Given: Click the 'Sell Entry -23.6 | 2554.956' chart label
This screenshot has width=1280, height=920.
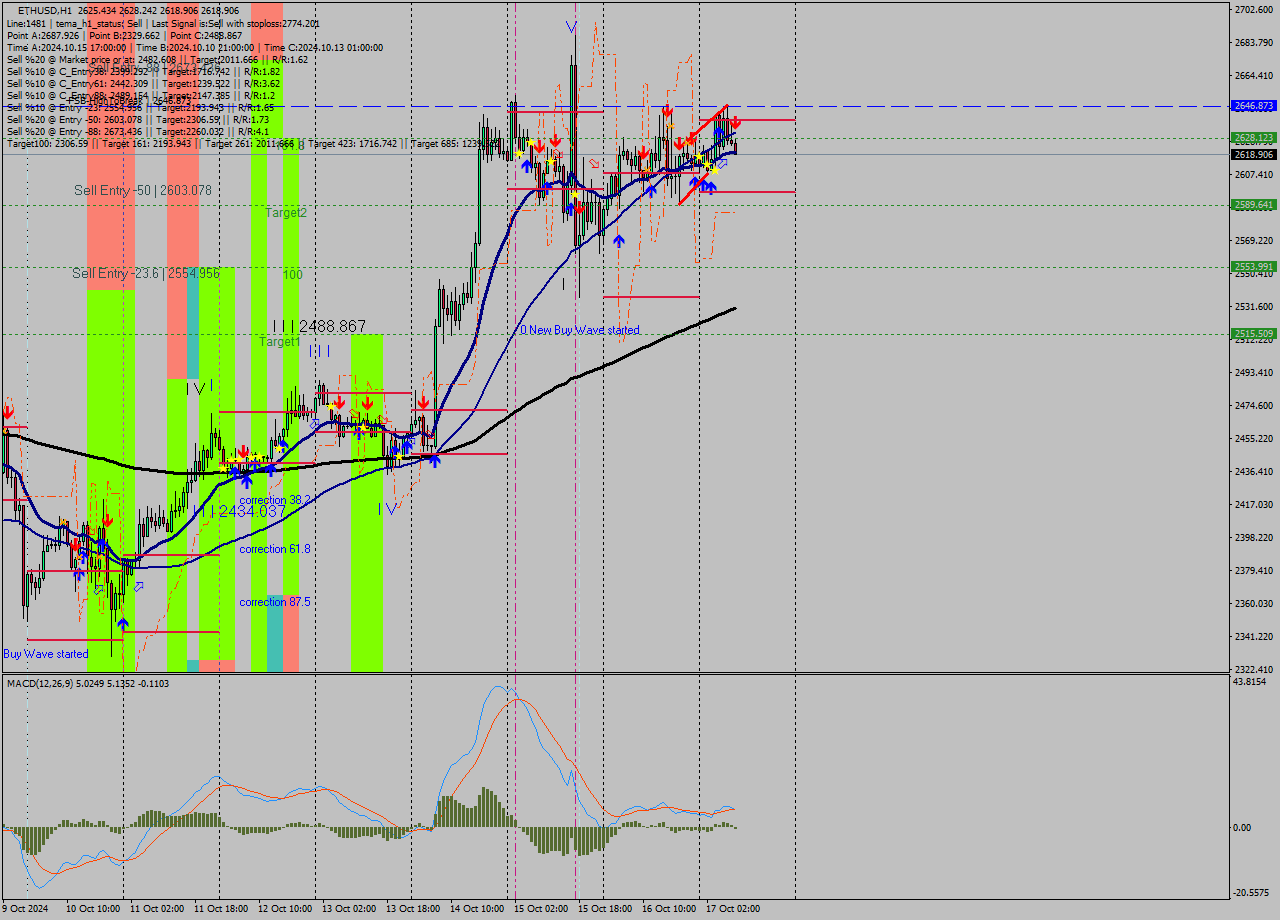Looking at the screenshot, I should coord(146,273).
